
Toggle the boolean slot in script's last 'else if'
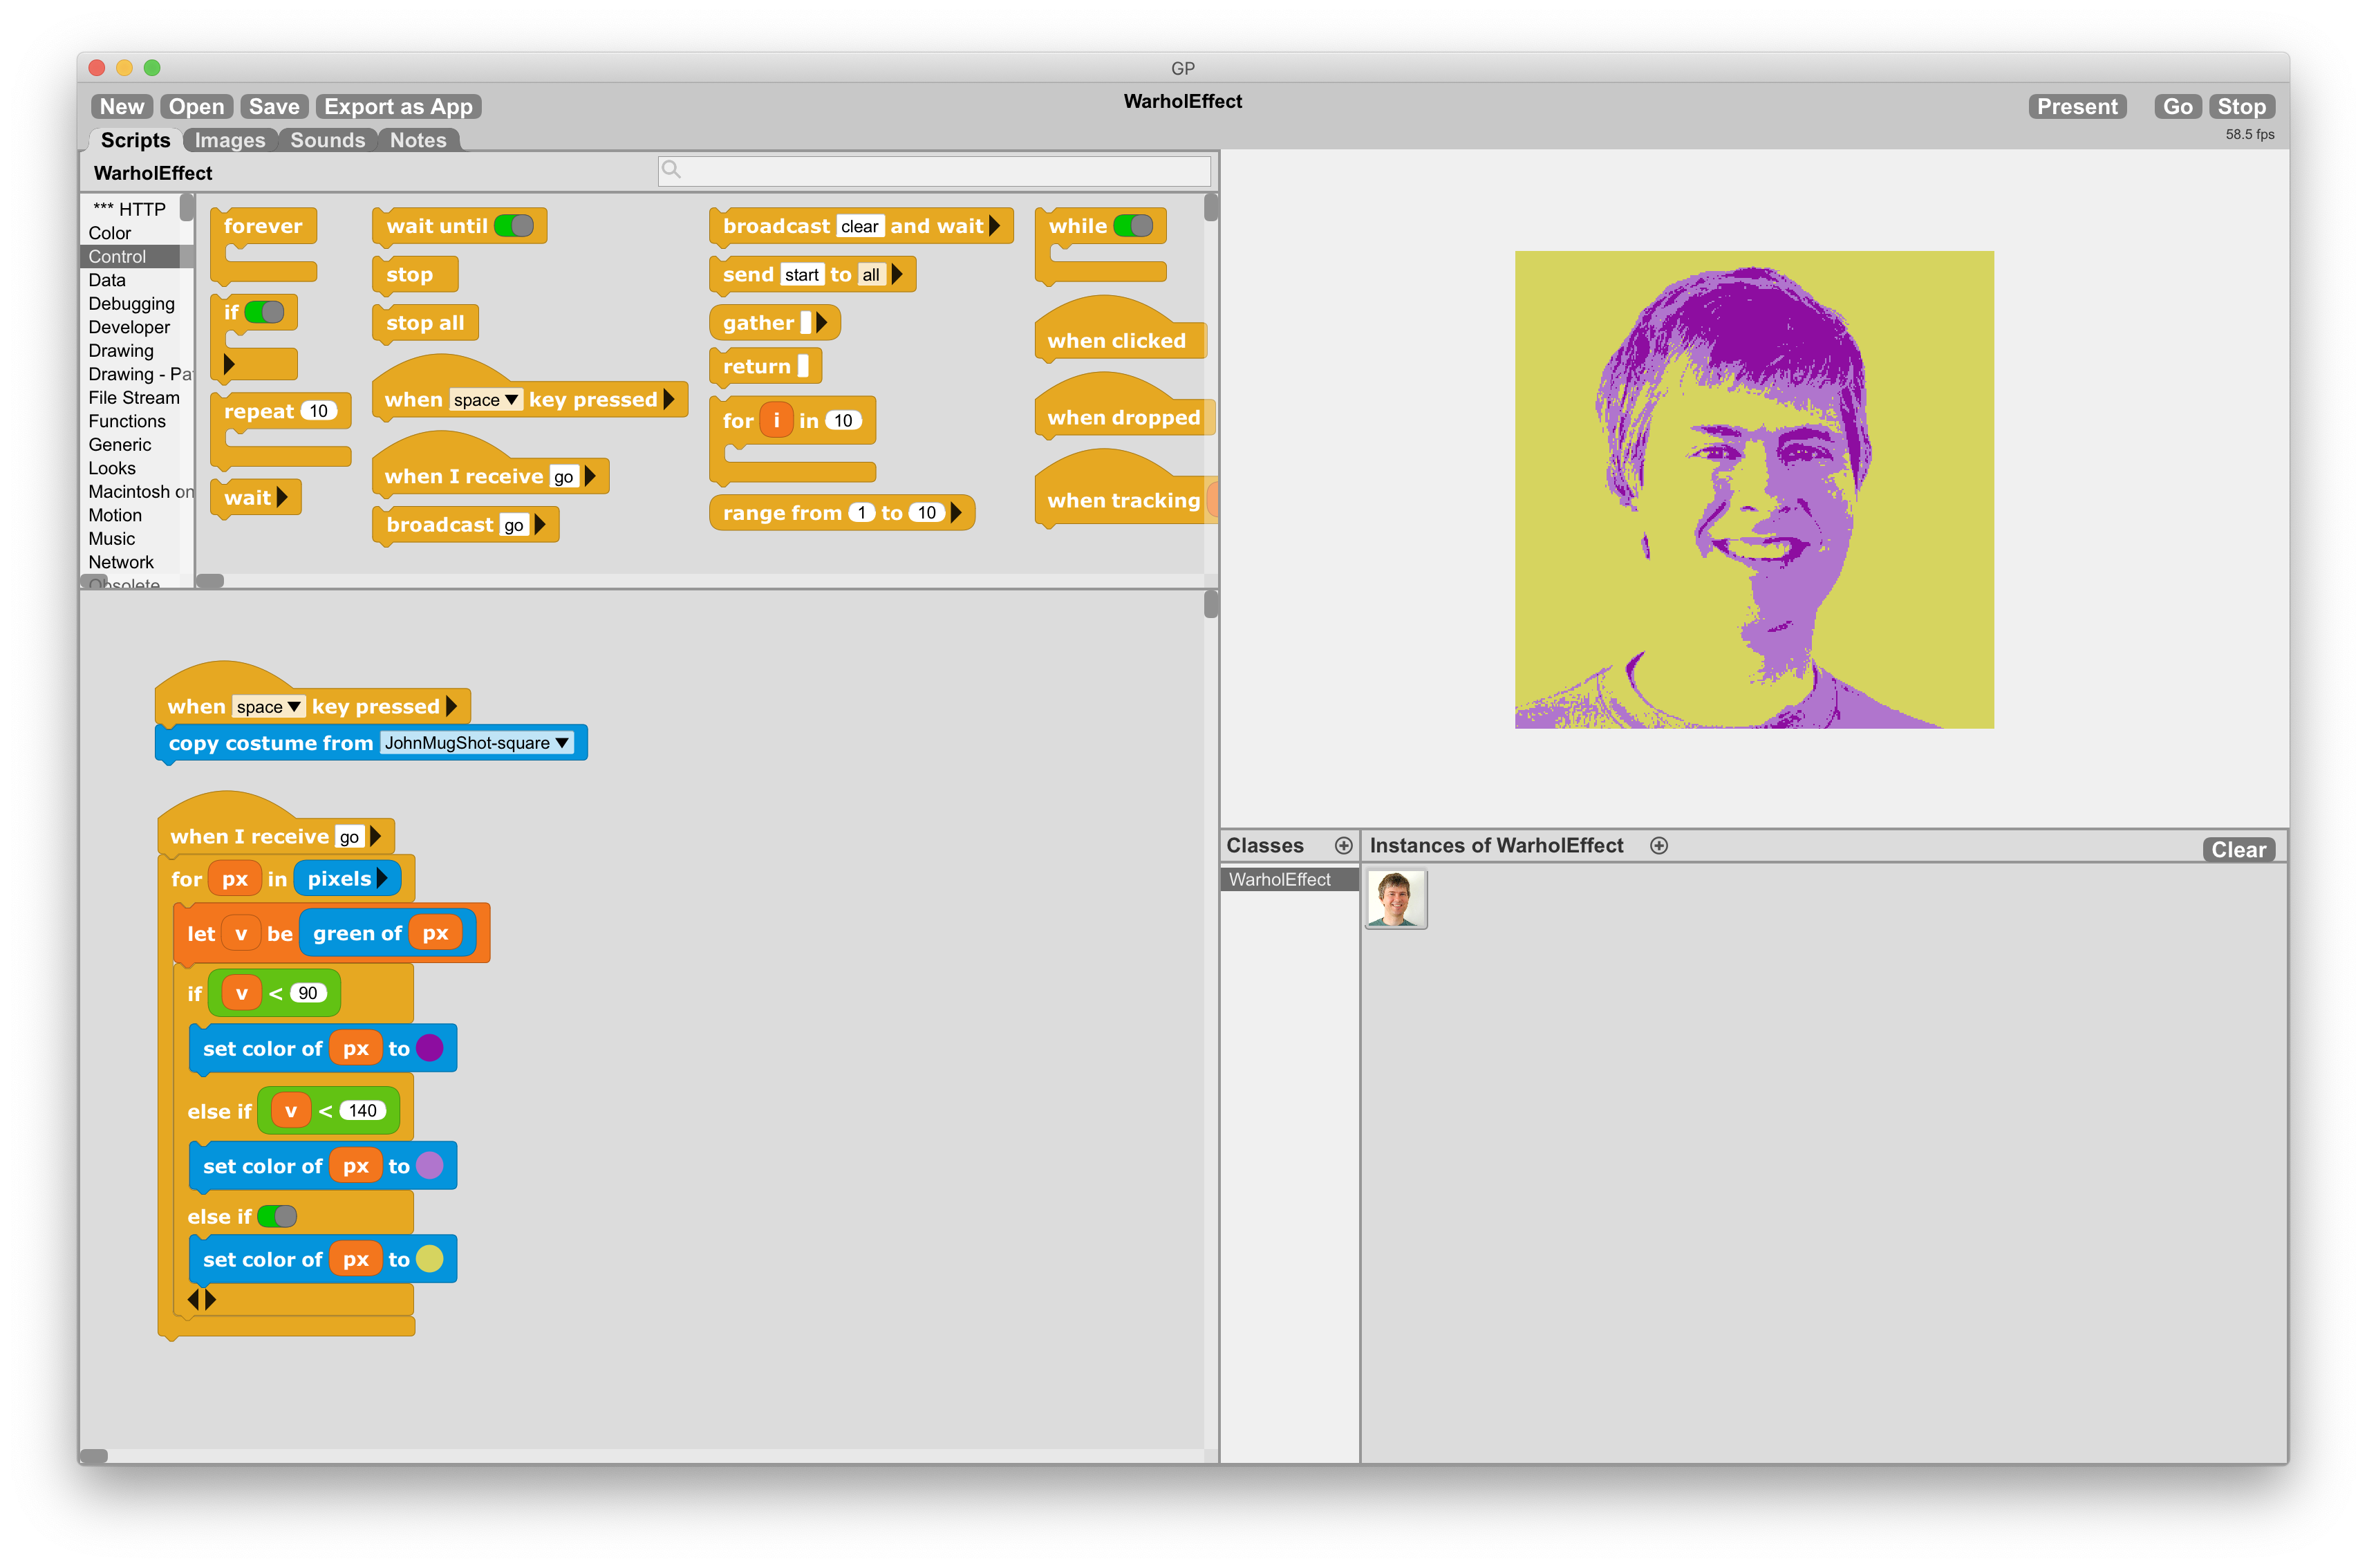coord(277,1216)
